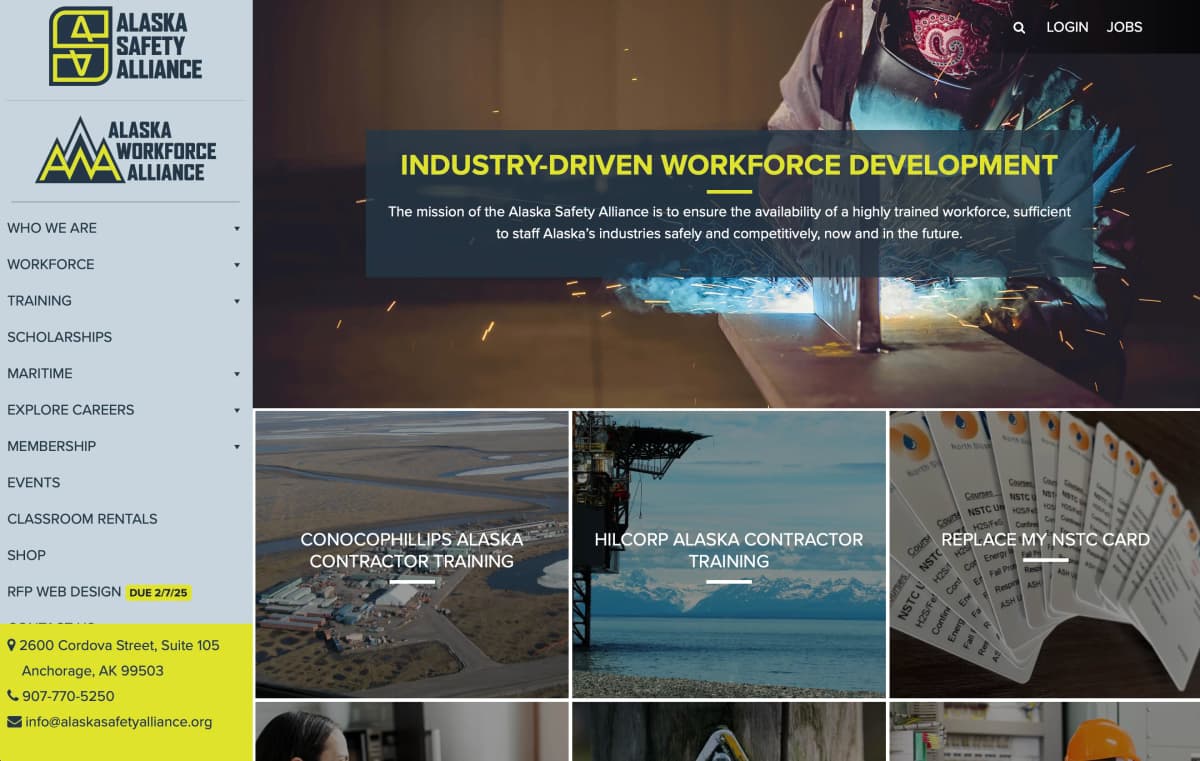The image size is (1200, 761).
Task: Open Hilcorp Alaska Contractor Training tile
Action: pos(729,554)
